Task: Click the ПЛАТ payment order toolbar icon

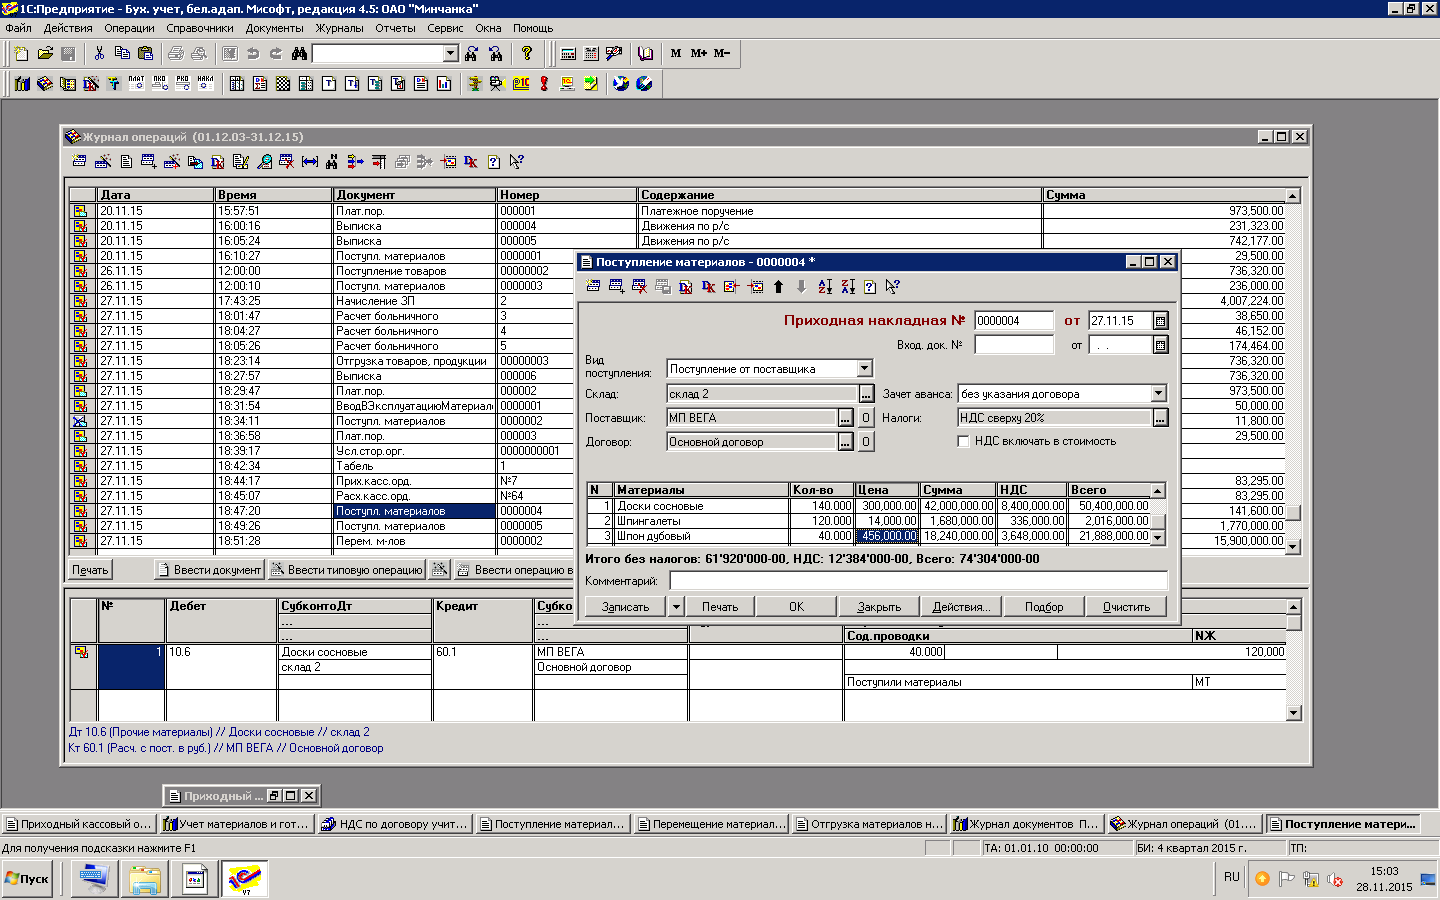Action: (136, 83)
